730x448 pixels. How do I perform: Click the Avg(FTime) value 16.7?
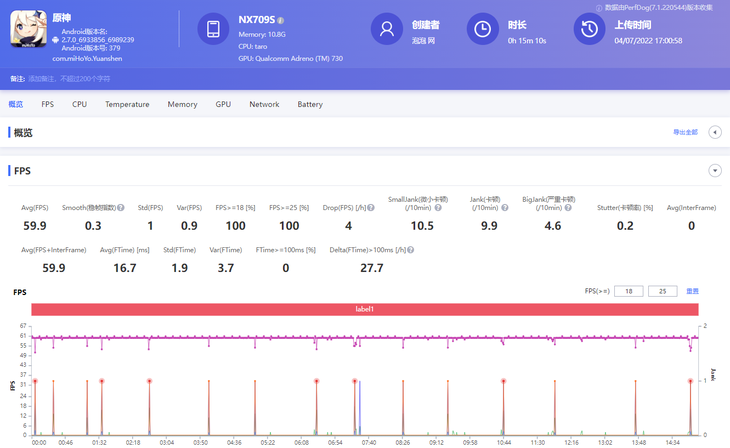point(125,268)
